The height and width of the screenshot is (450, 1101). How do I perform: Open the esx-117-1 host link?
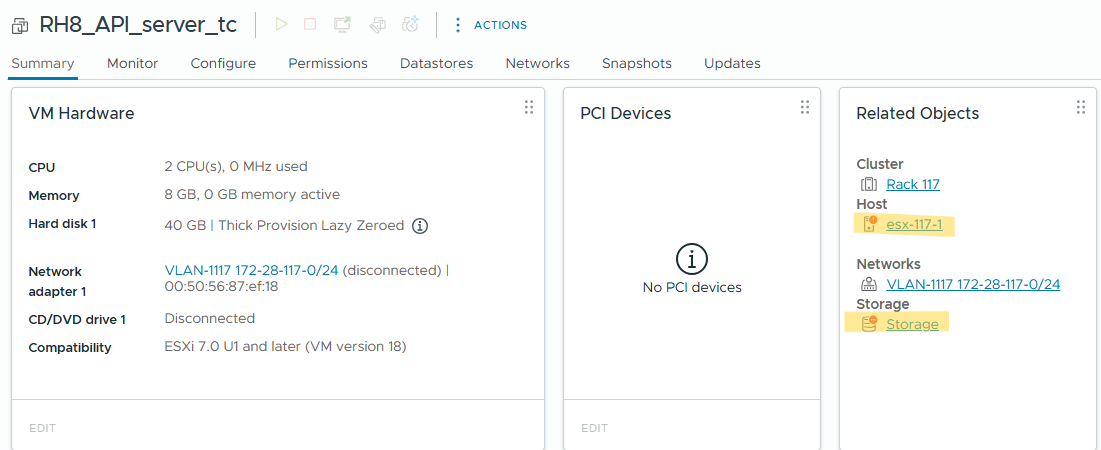tap(914, 224)
